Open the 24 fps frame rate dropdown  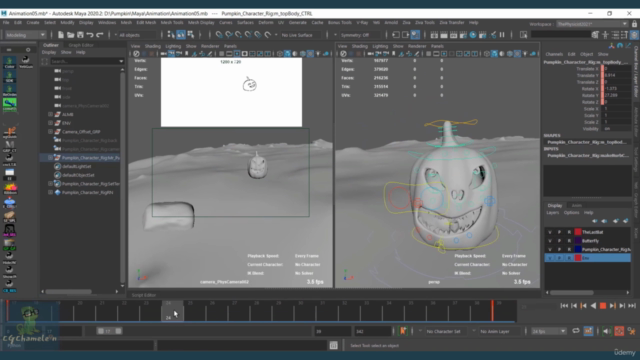(x=548, y=331)
